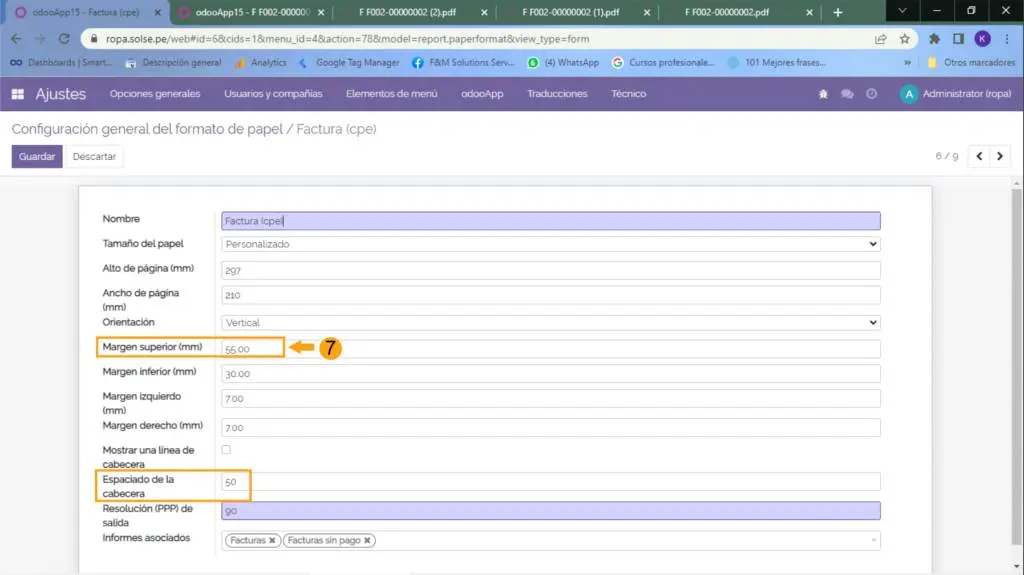Expand the Orientación dropdown

(x=550, y=323)
